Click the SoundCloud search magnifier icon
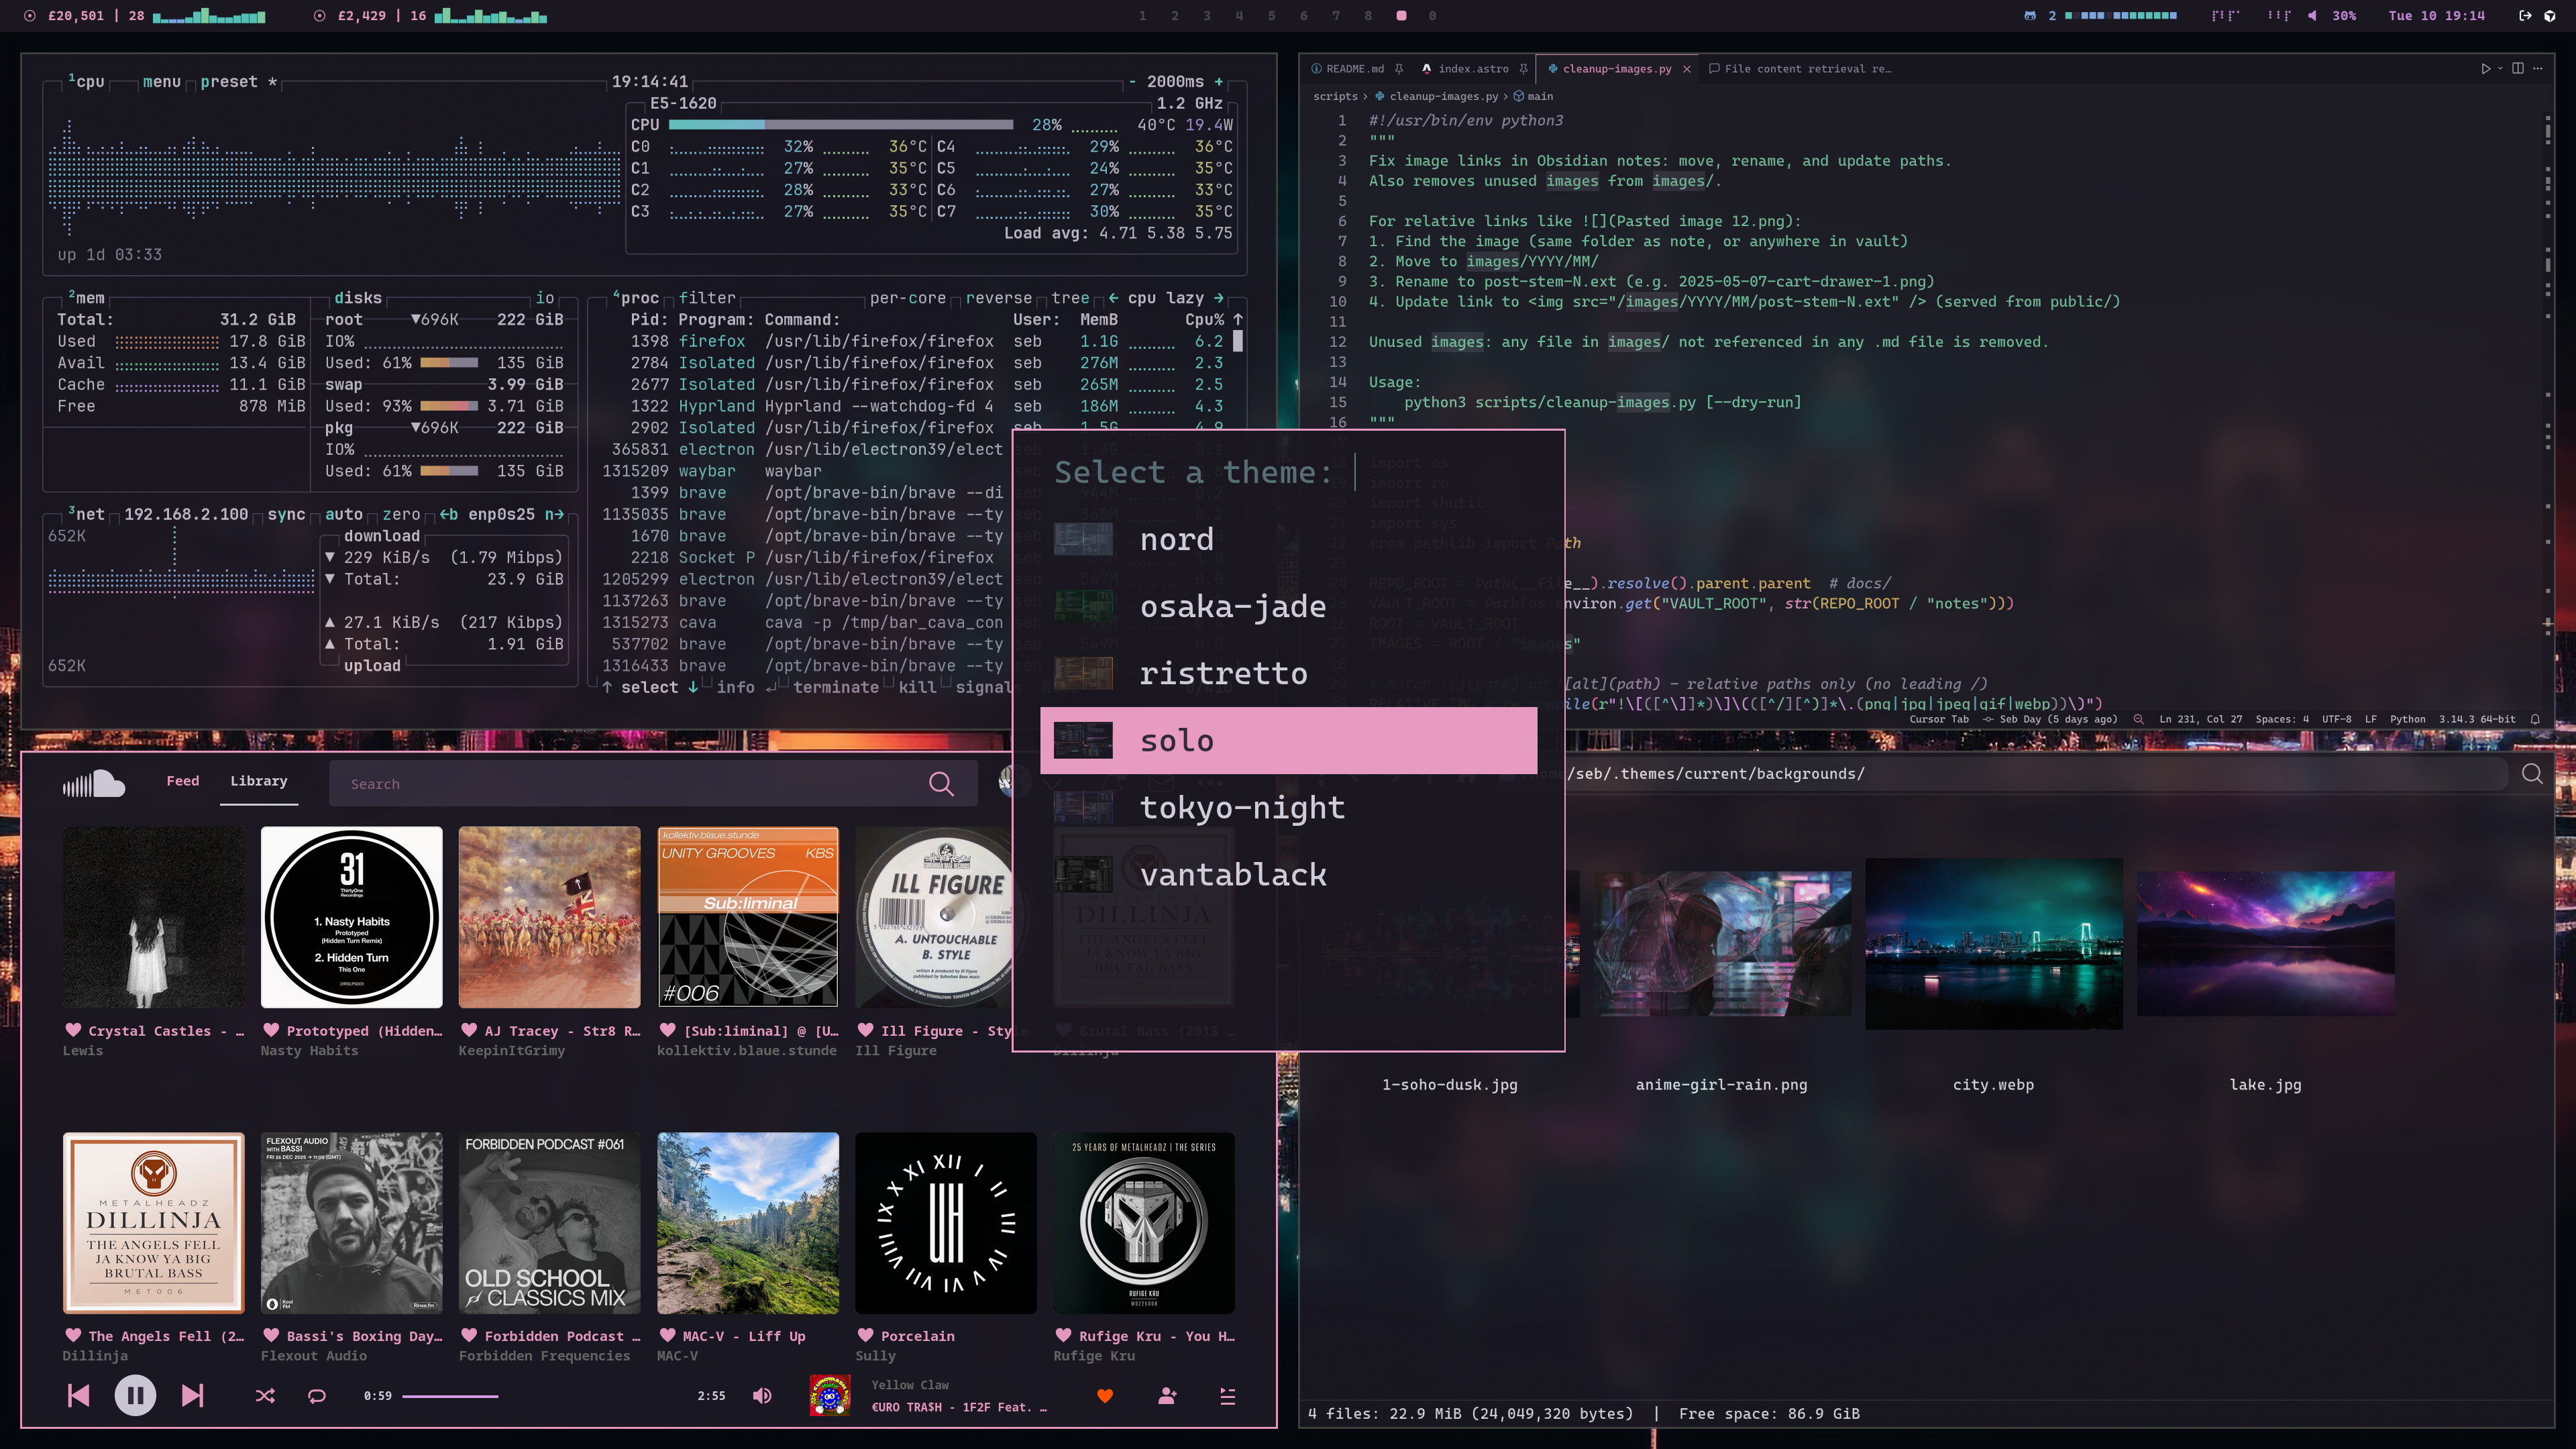The height and width of the screenshot is (1449, 2576). [x=941, y=784]
